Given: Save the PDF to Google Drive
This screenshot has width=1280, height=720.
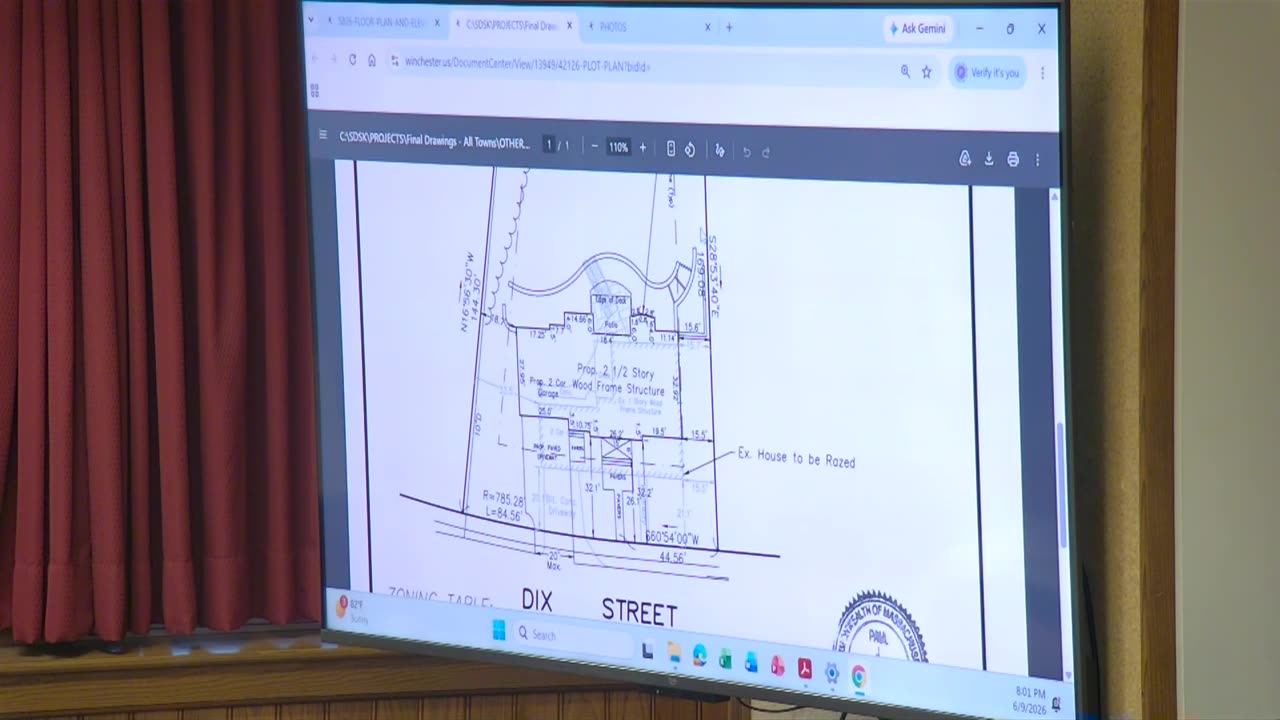Looking at the screenshot, I should point(965,158).
